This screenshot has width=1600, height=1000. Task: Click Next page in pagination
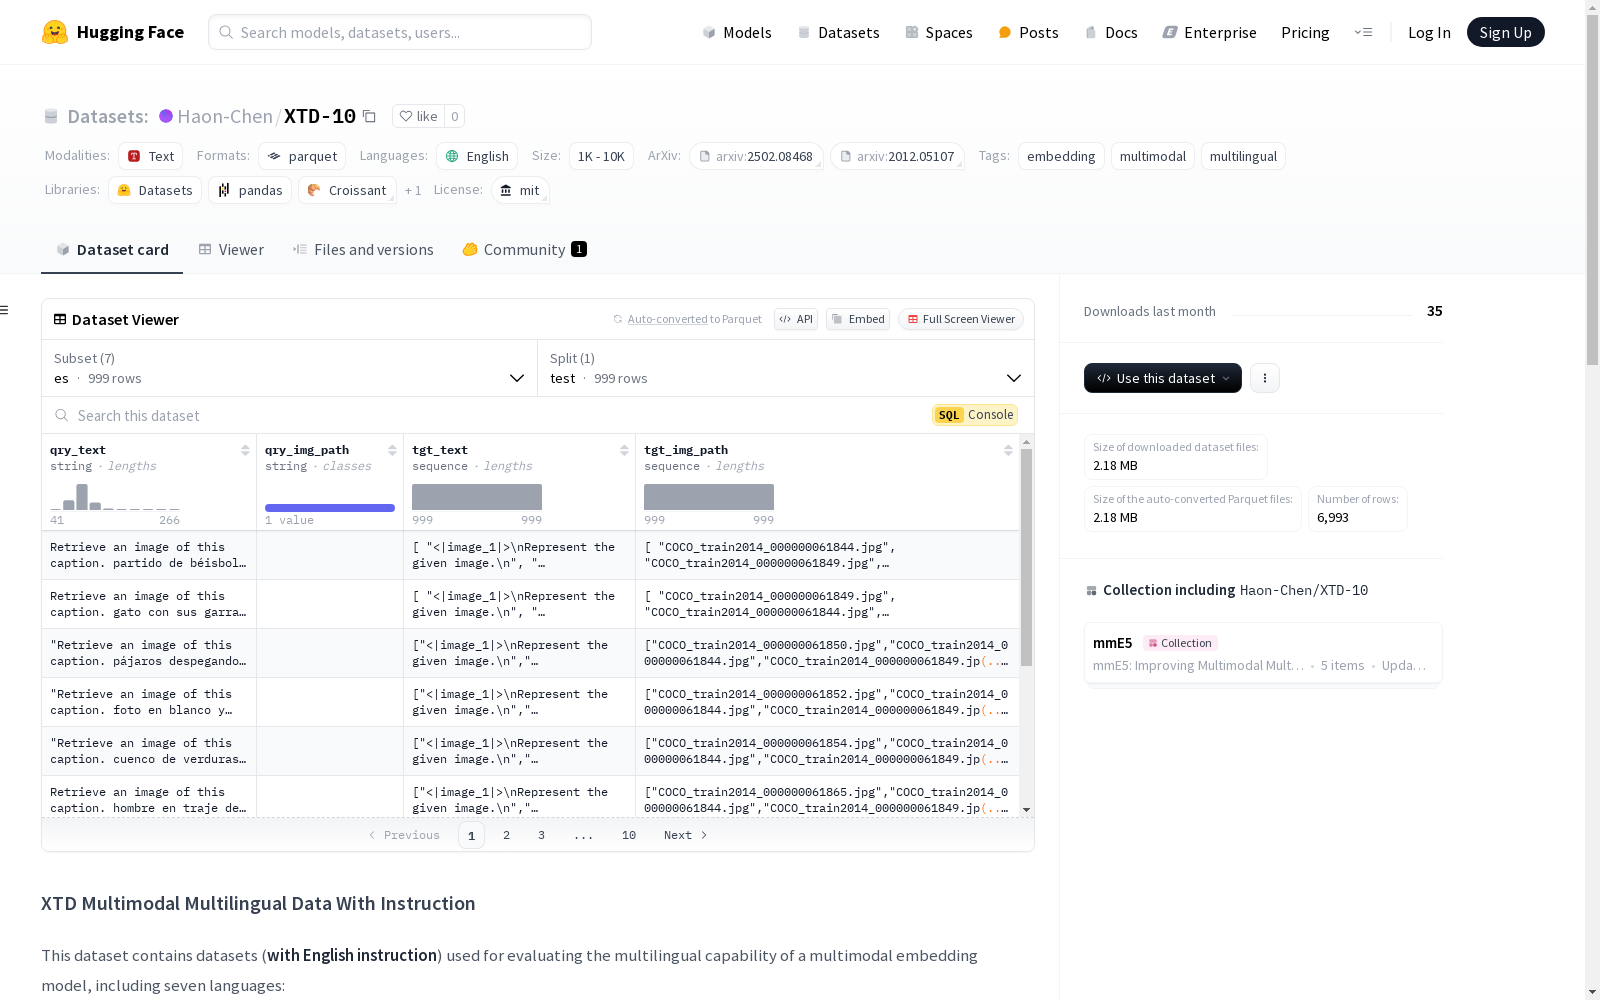click(x=686, y=835)
